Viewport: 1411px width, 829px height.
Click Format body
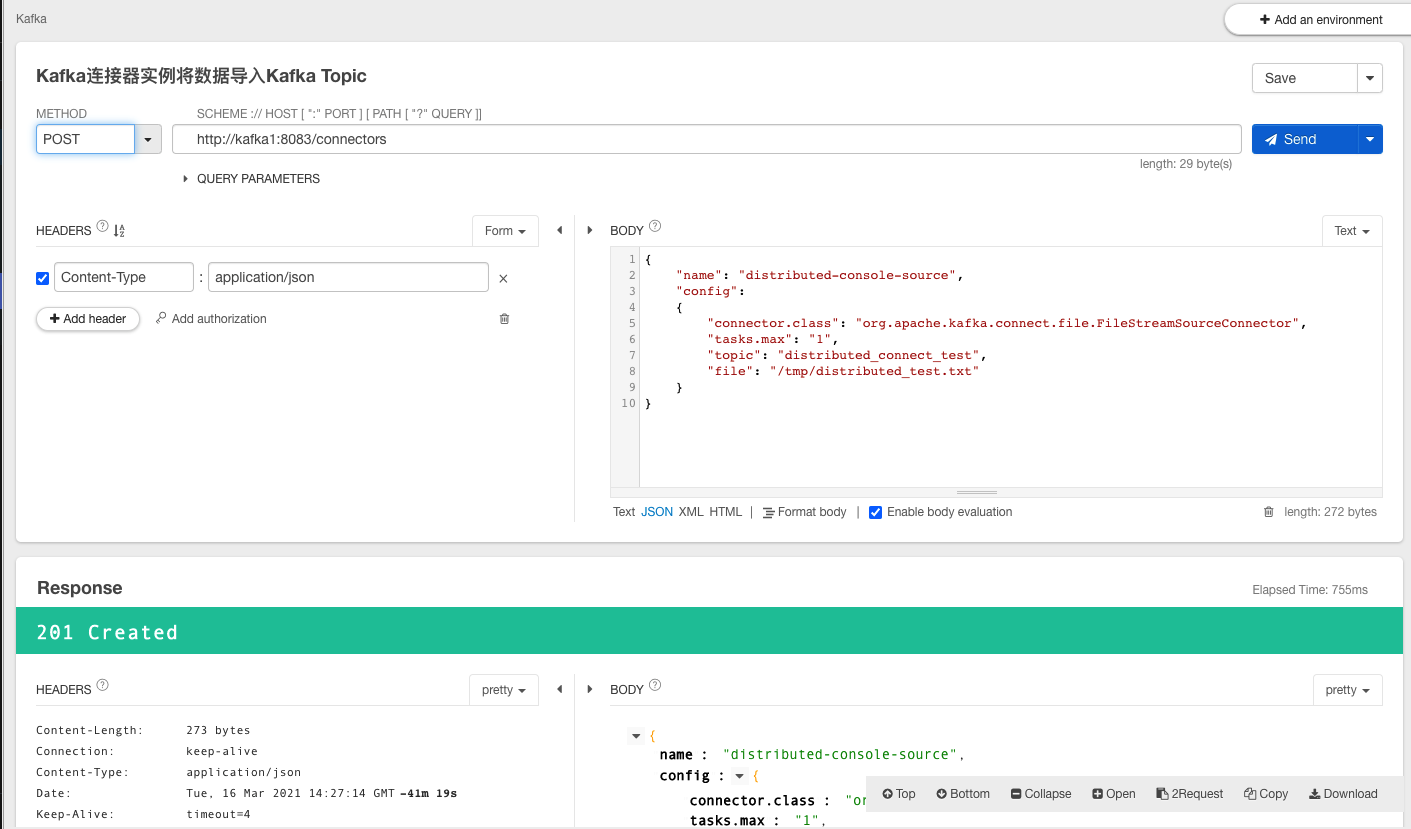804,512
